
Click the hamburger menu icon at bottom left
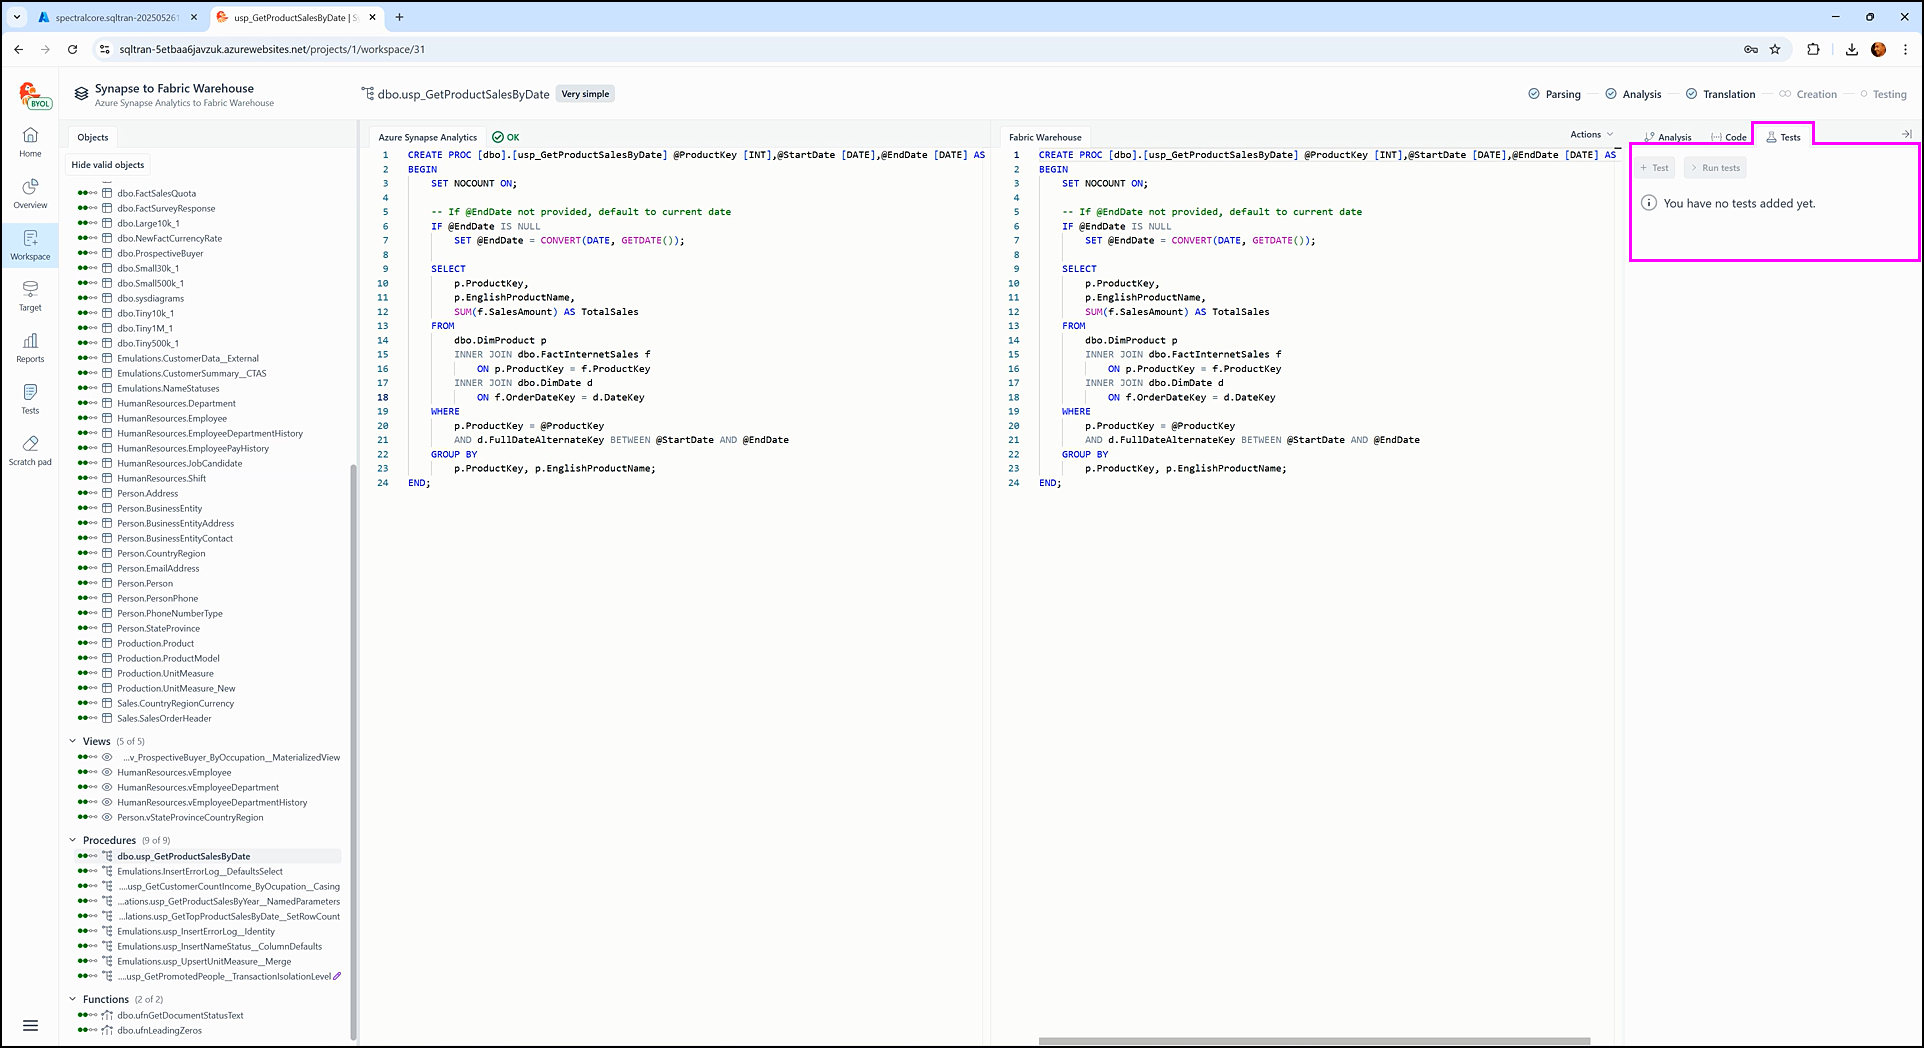point(30,1025)
